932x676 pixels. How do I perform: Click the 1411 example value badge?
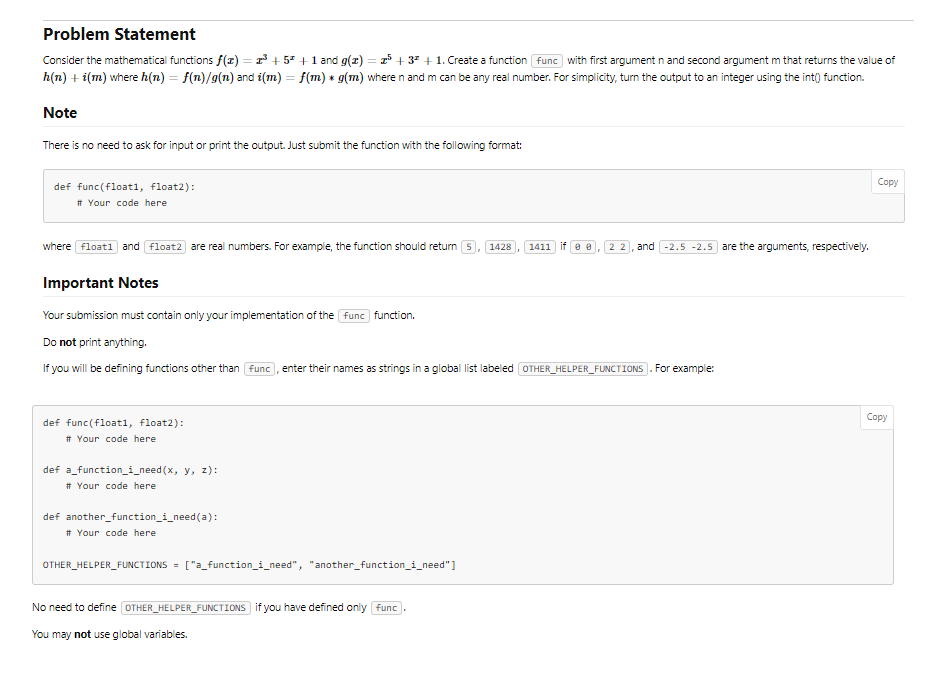(x=539, y=246)
